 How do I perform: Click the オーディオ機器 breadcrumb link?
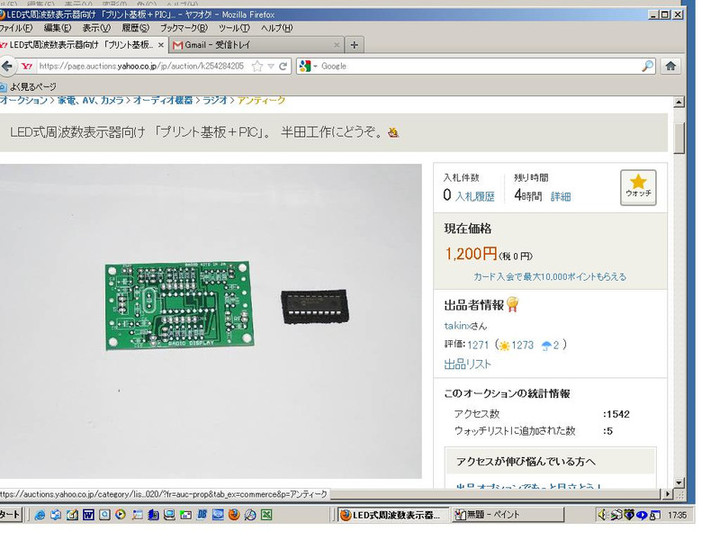click(x=164, y=100)
